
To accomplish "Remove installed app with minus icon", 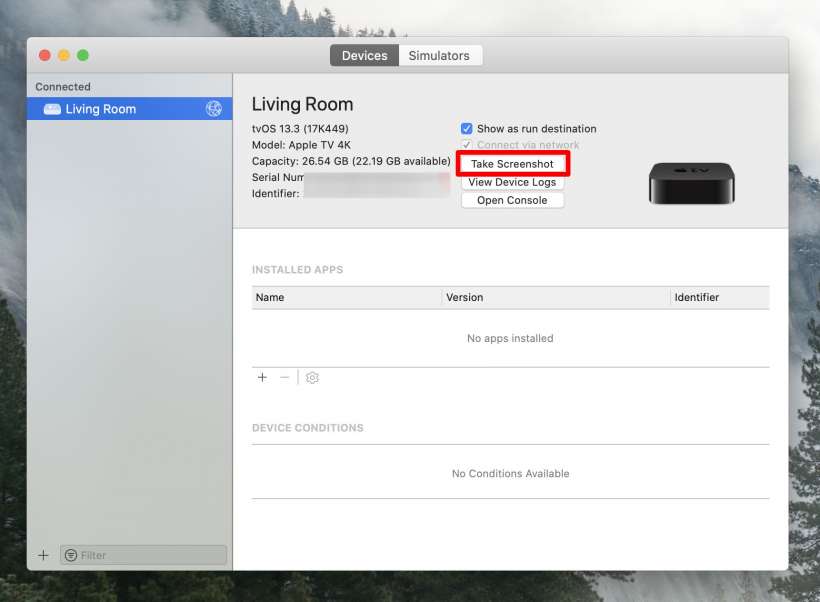I will click(284, 377).
